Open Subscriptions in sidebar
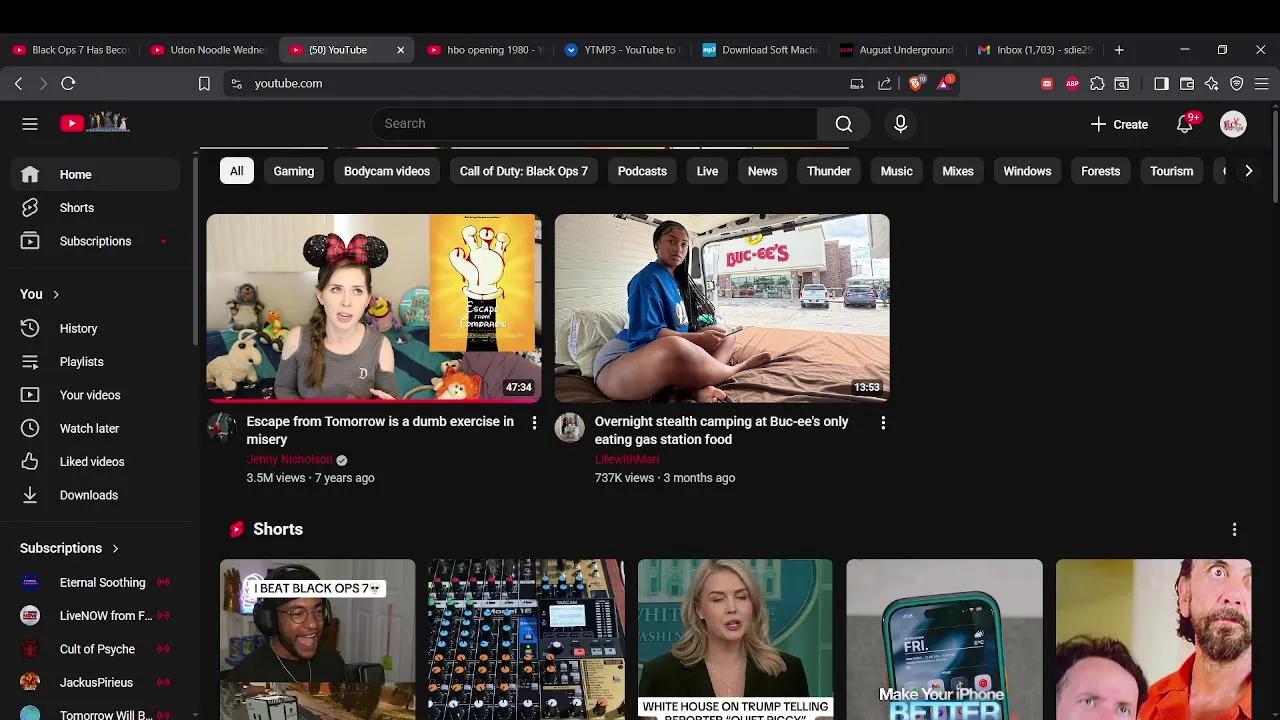The height and width of the screenshot is (720, 1280). coord(97,241)
